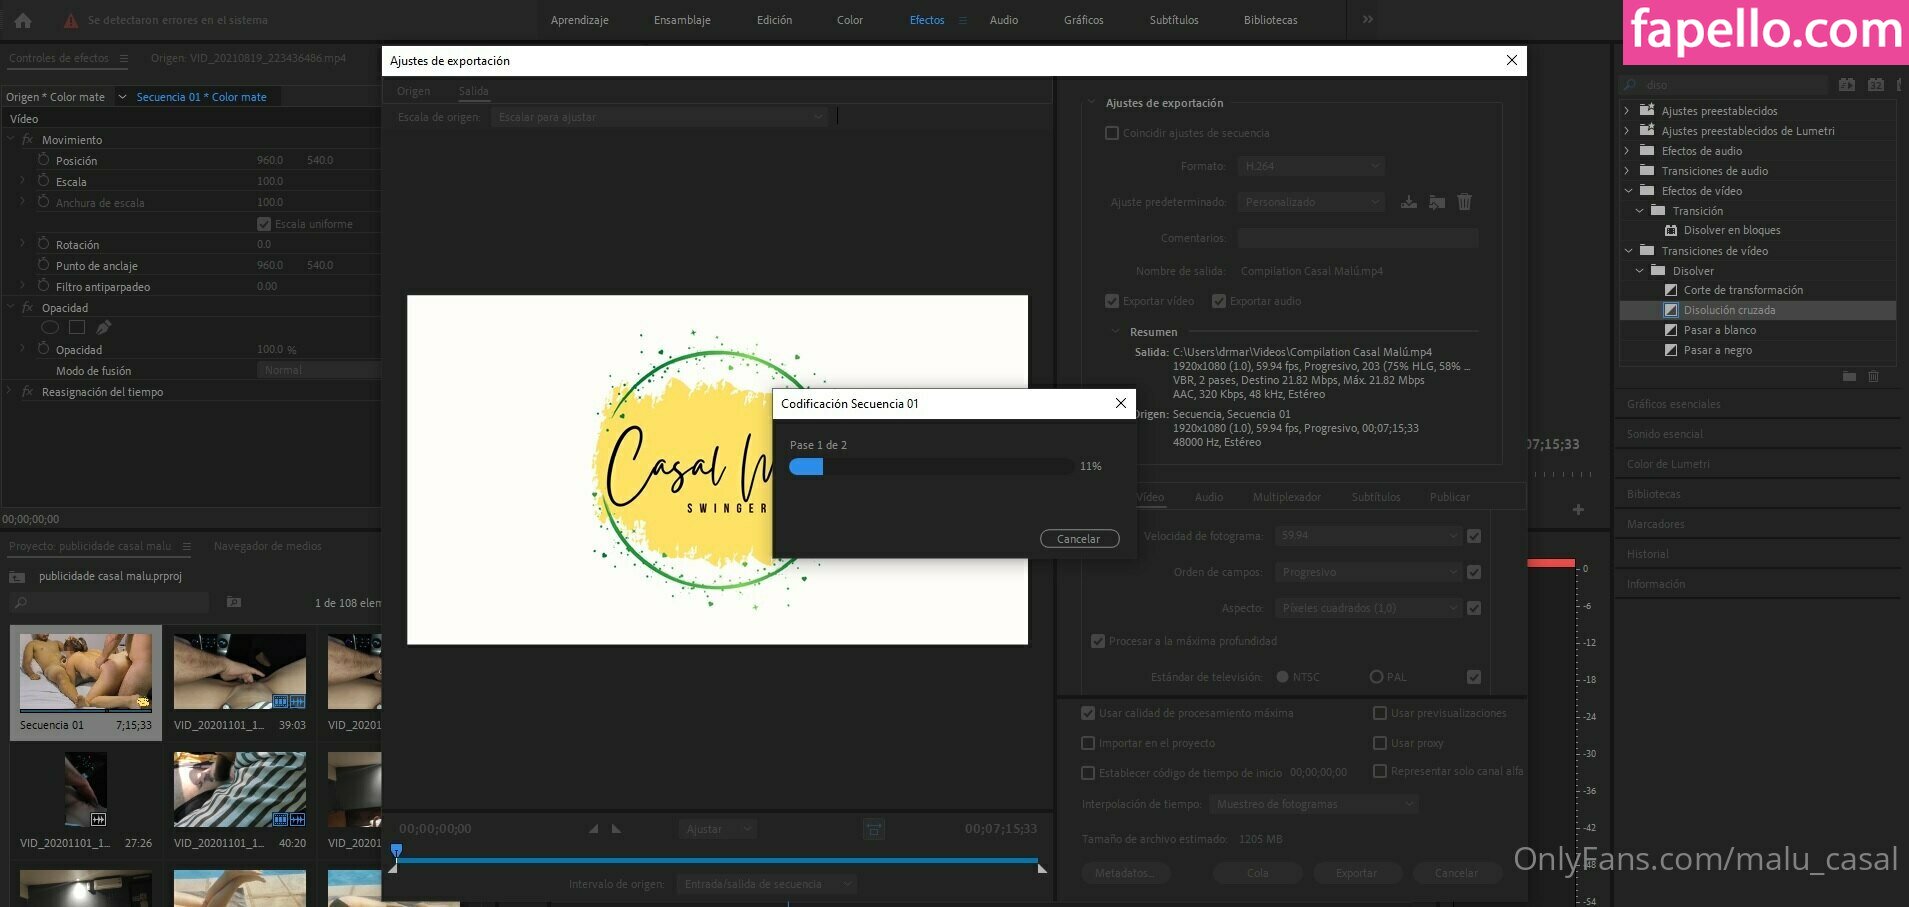Open the Velocidad de fotograma dropdown
The image size is (1909, 907).
pos(1368,536)
